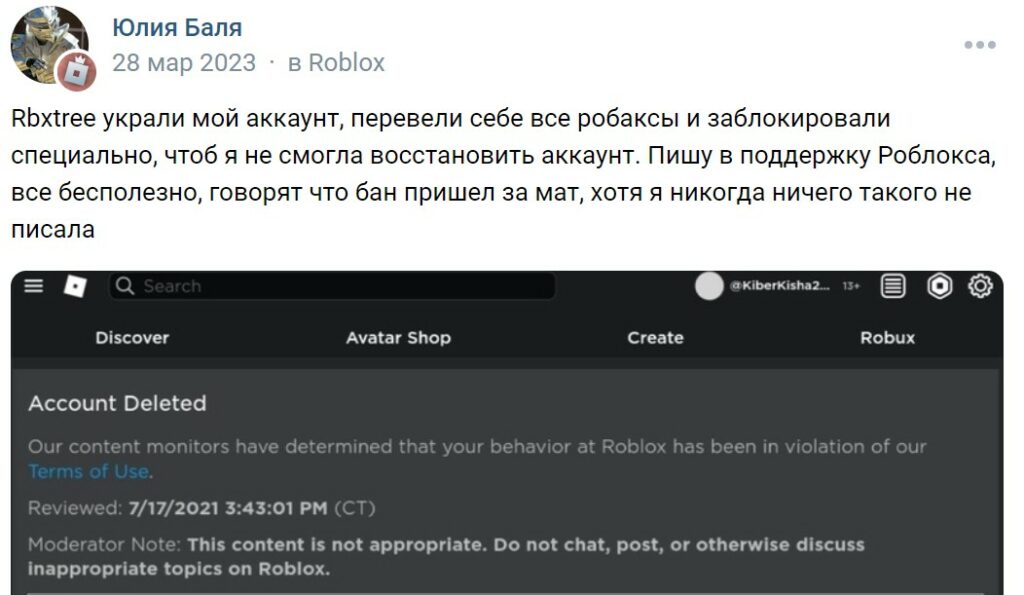This screenshot has height=595, width=1024.
Task: Click inside the Roblox search field
Action: (x=330, y=287)
